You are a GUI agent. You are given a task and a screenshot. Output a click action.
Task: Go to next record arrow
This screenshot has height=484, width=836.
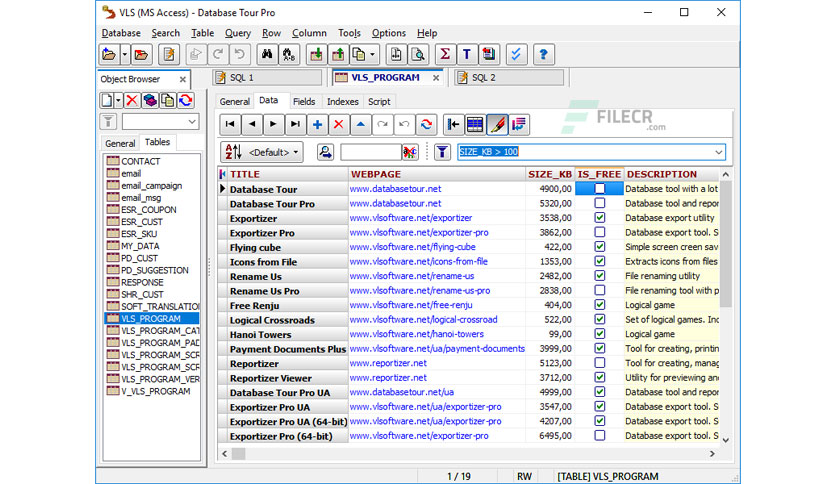(273, 124)
